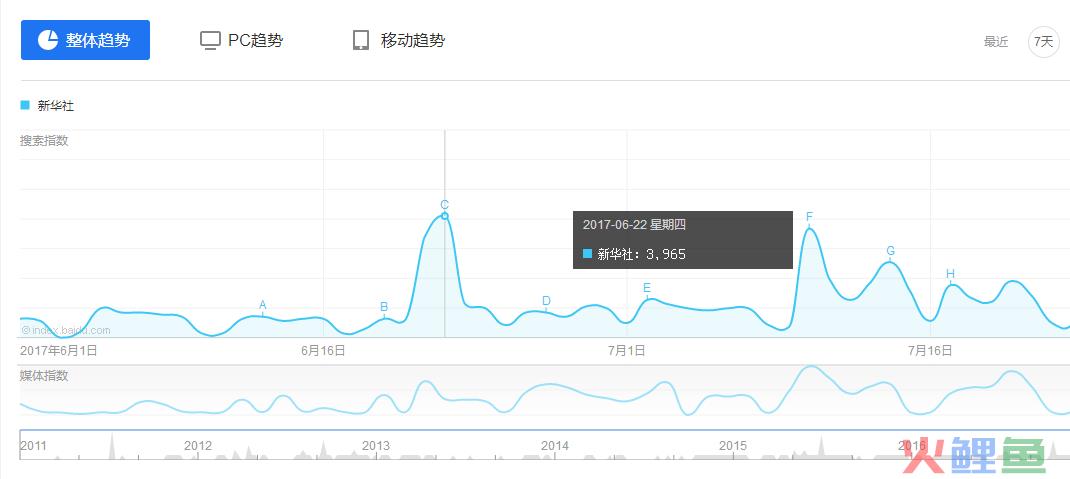The height and width of the screenshot is (479, 1070).
Task: Click 2012 on the timeline range bar
Action: coord(198,446)
